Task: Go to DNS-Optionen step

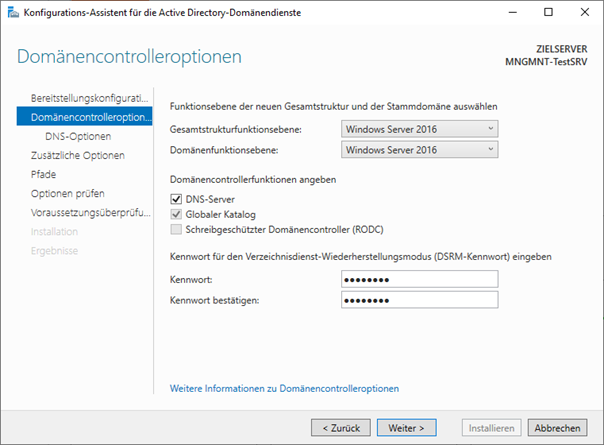Action: click(78, 136)
